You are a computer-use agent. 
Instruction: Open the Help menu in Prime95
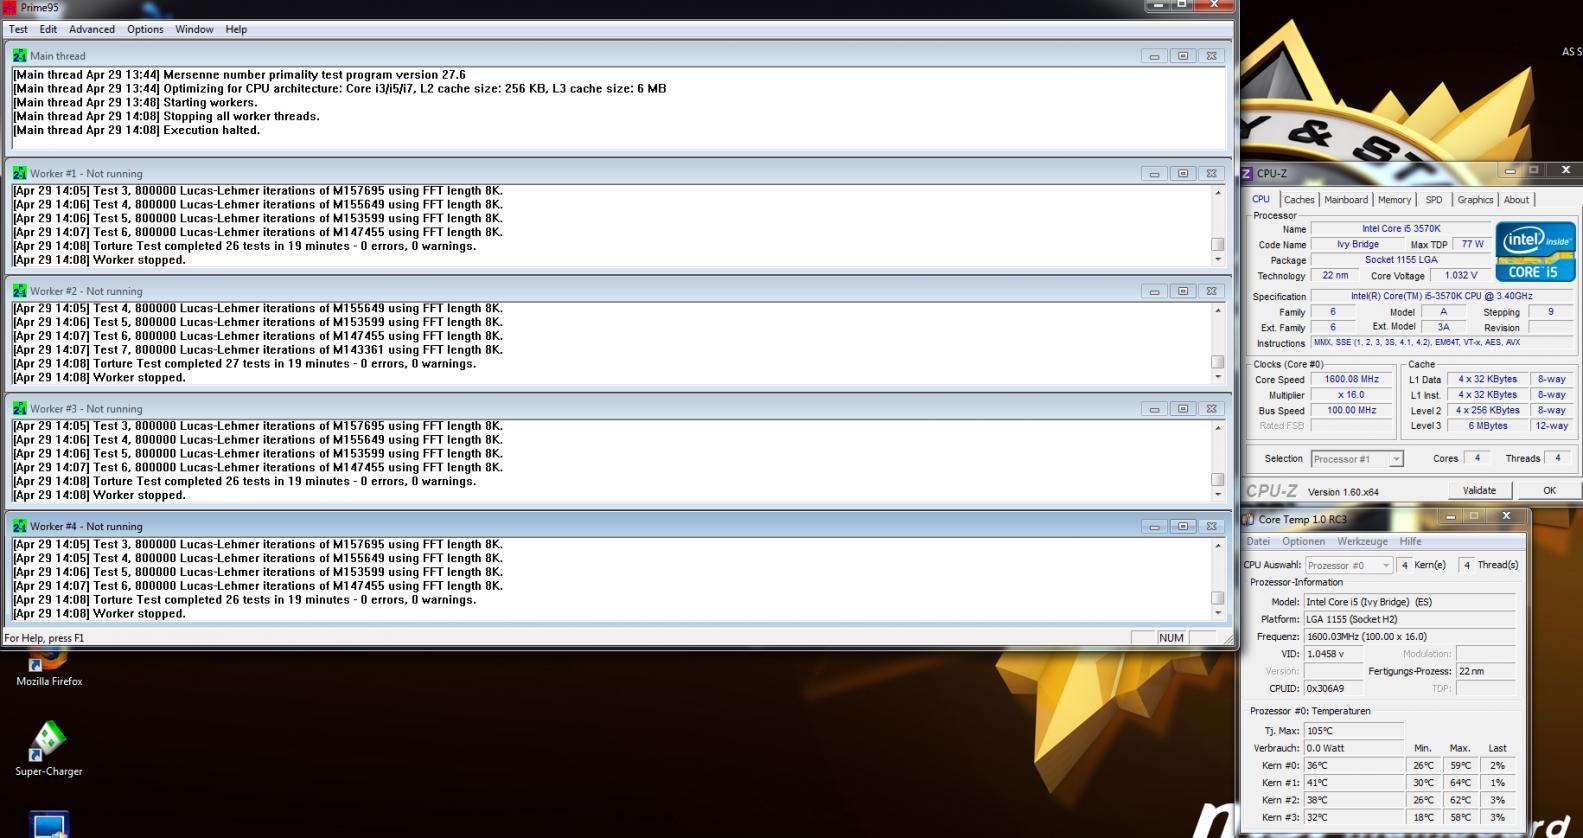tap(236, 29)
